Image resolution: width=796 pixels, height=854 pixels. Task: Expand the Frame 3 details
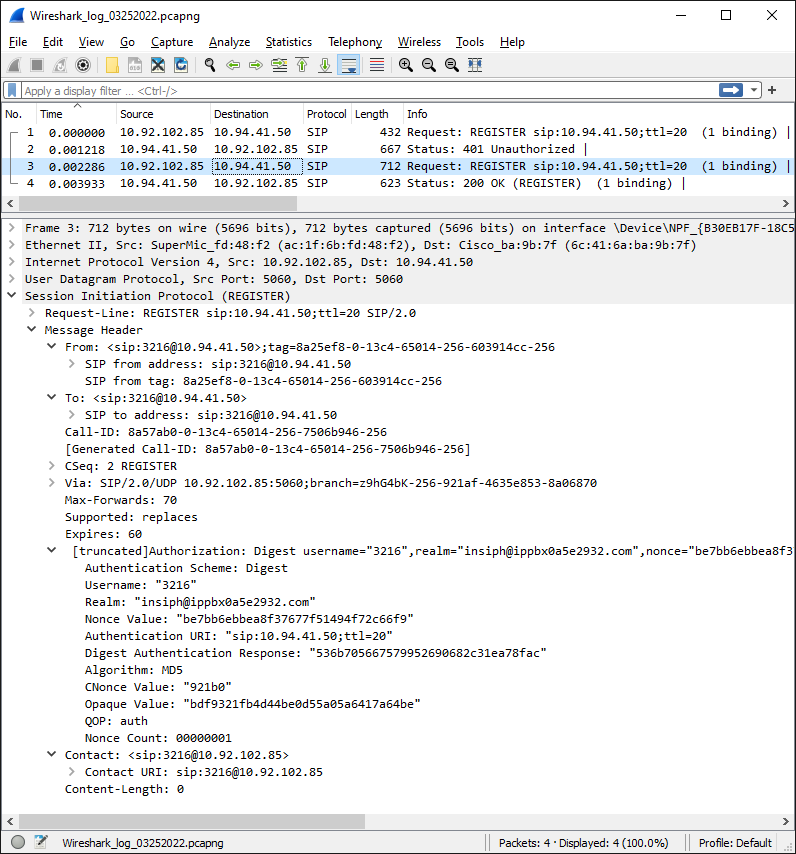point(11,228)
